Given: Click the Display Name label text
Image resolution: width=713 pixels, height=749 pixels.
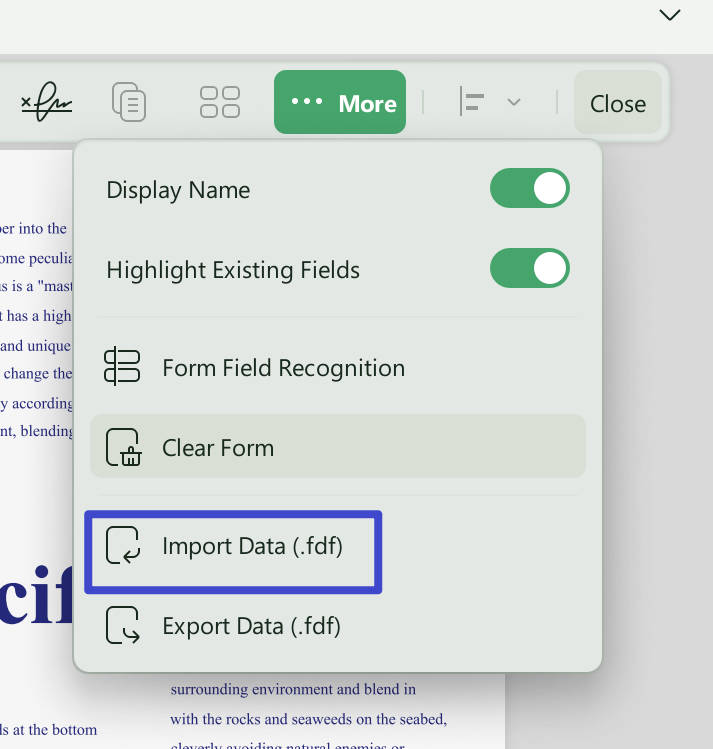Looking at the screenshot, I should (178, 190).
